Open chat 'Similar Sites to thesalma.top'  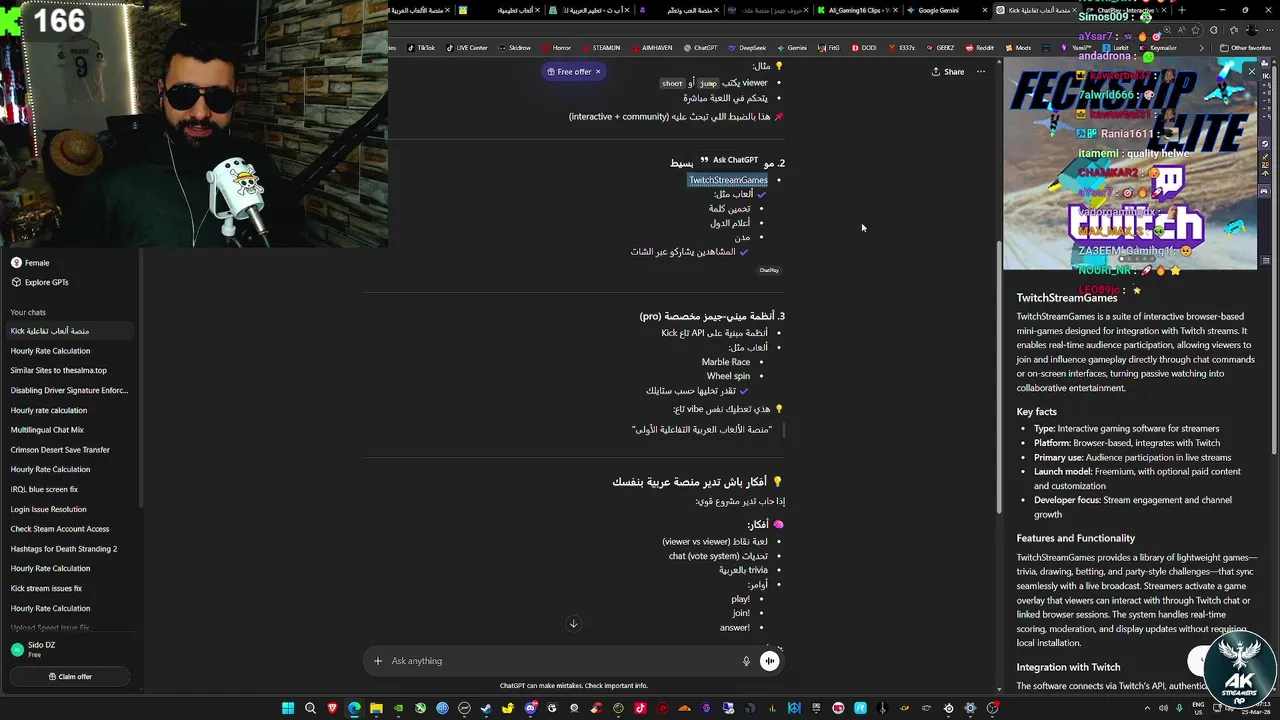point(58,370)
